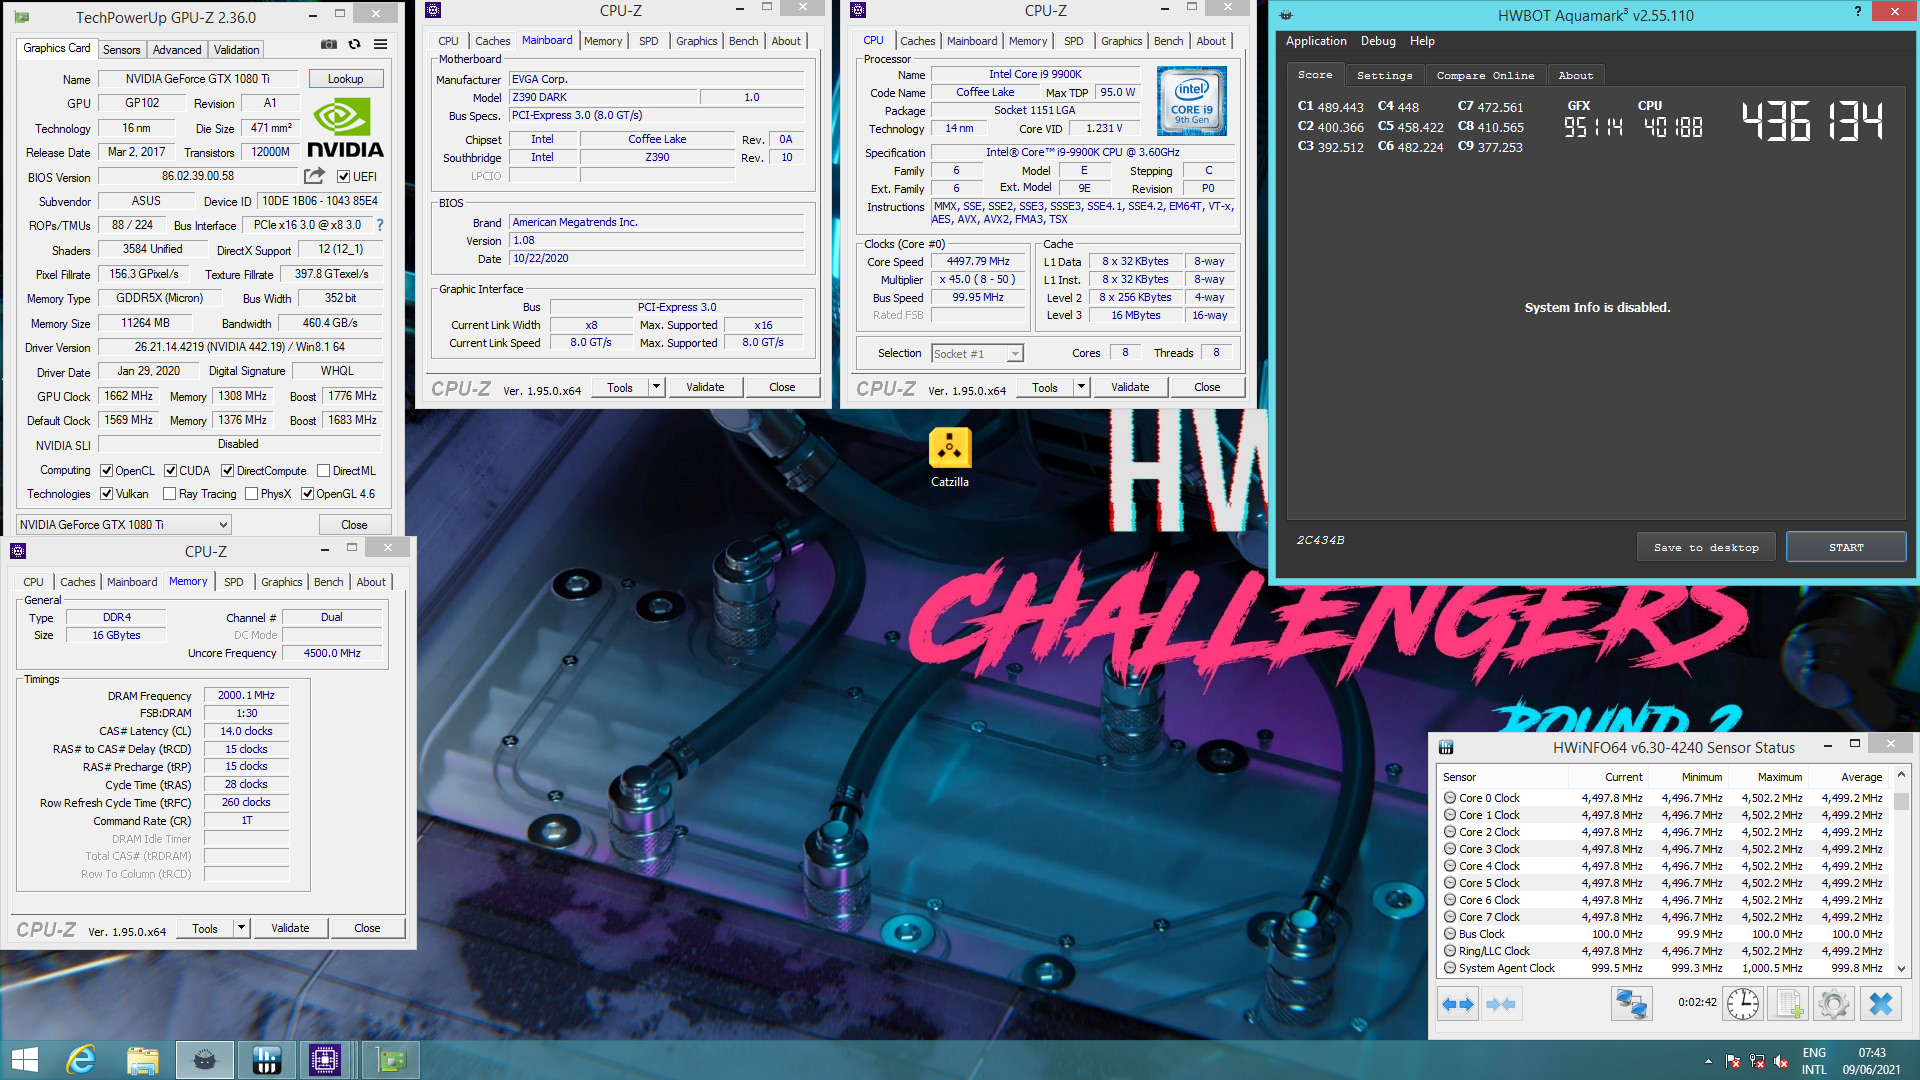The image size is (1920, 1080).
Task: Open the Windows Start button
Action: tap(24, 1060)
